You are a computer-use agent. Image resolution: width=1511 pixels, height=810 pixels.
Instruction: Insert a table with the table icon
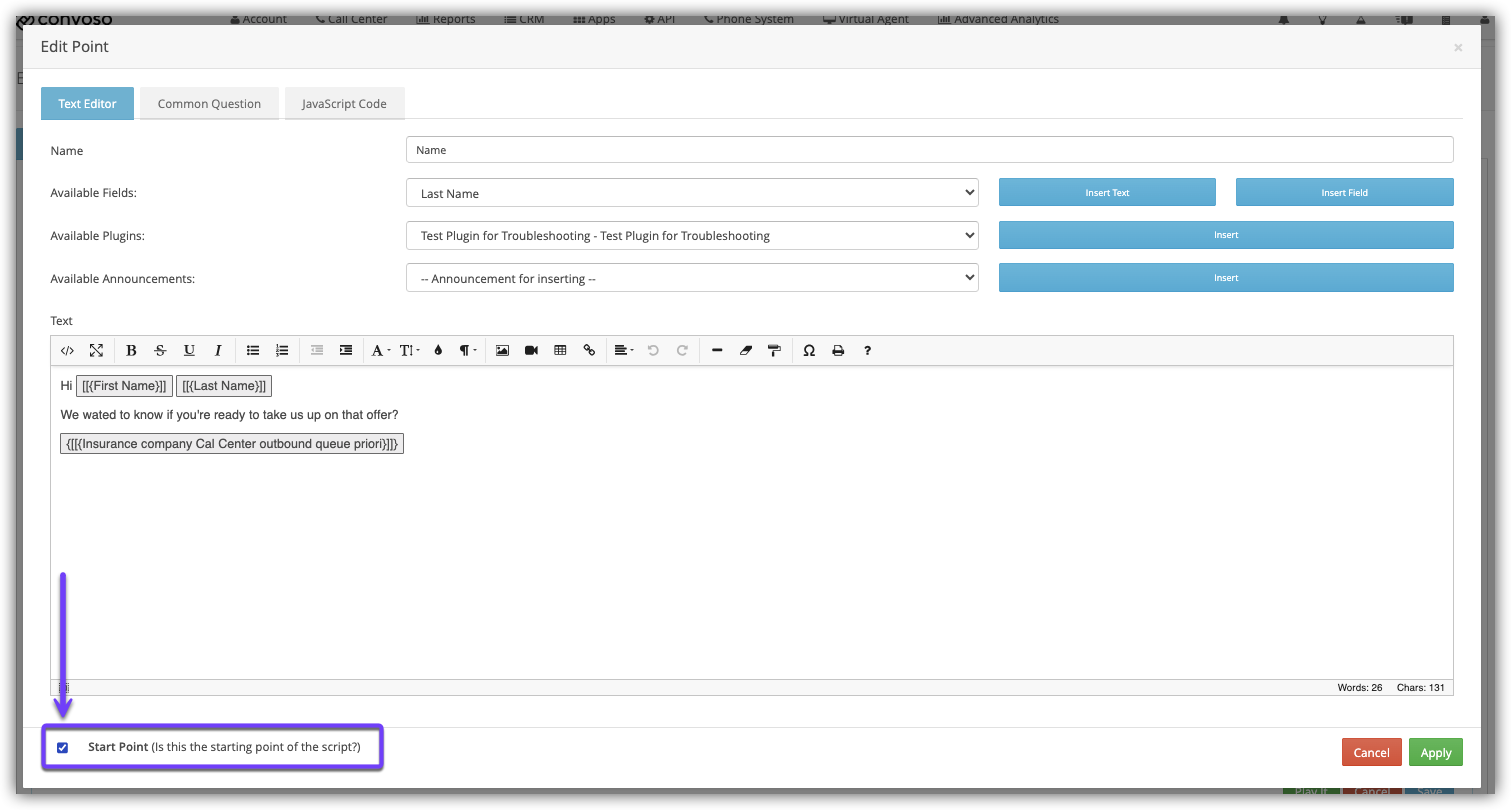click(x=560, y=351)
